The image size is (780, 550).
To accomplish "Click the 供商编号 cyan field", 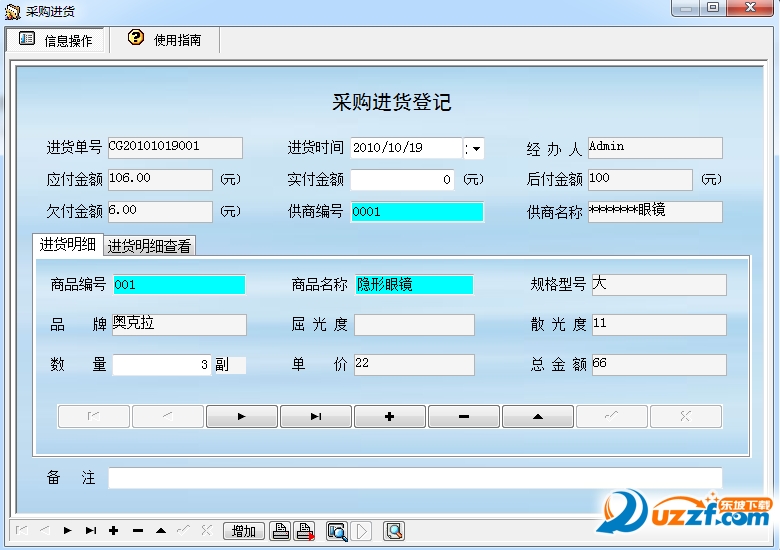I will (417, 212).
